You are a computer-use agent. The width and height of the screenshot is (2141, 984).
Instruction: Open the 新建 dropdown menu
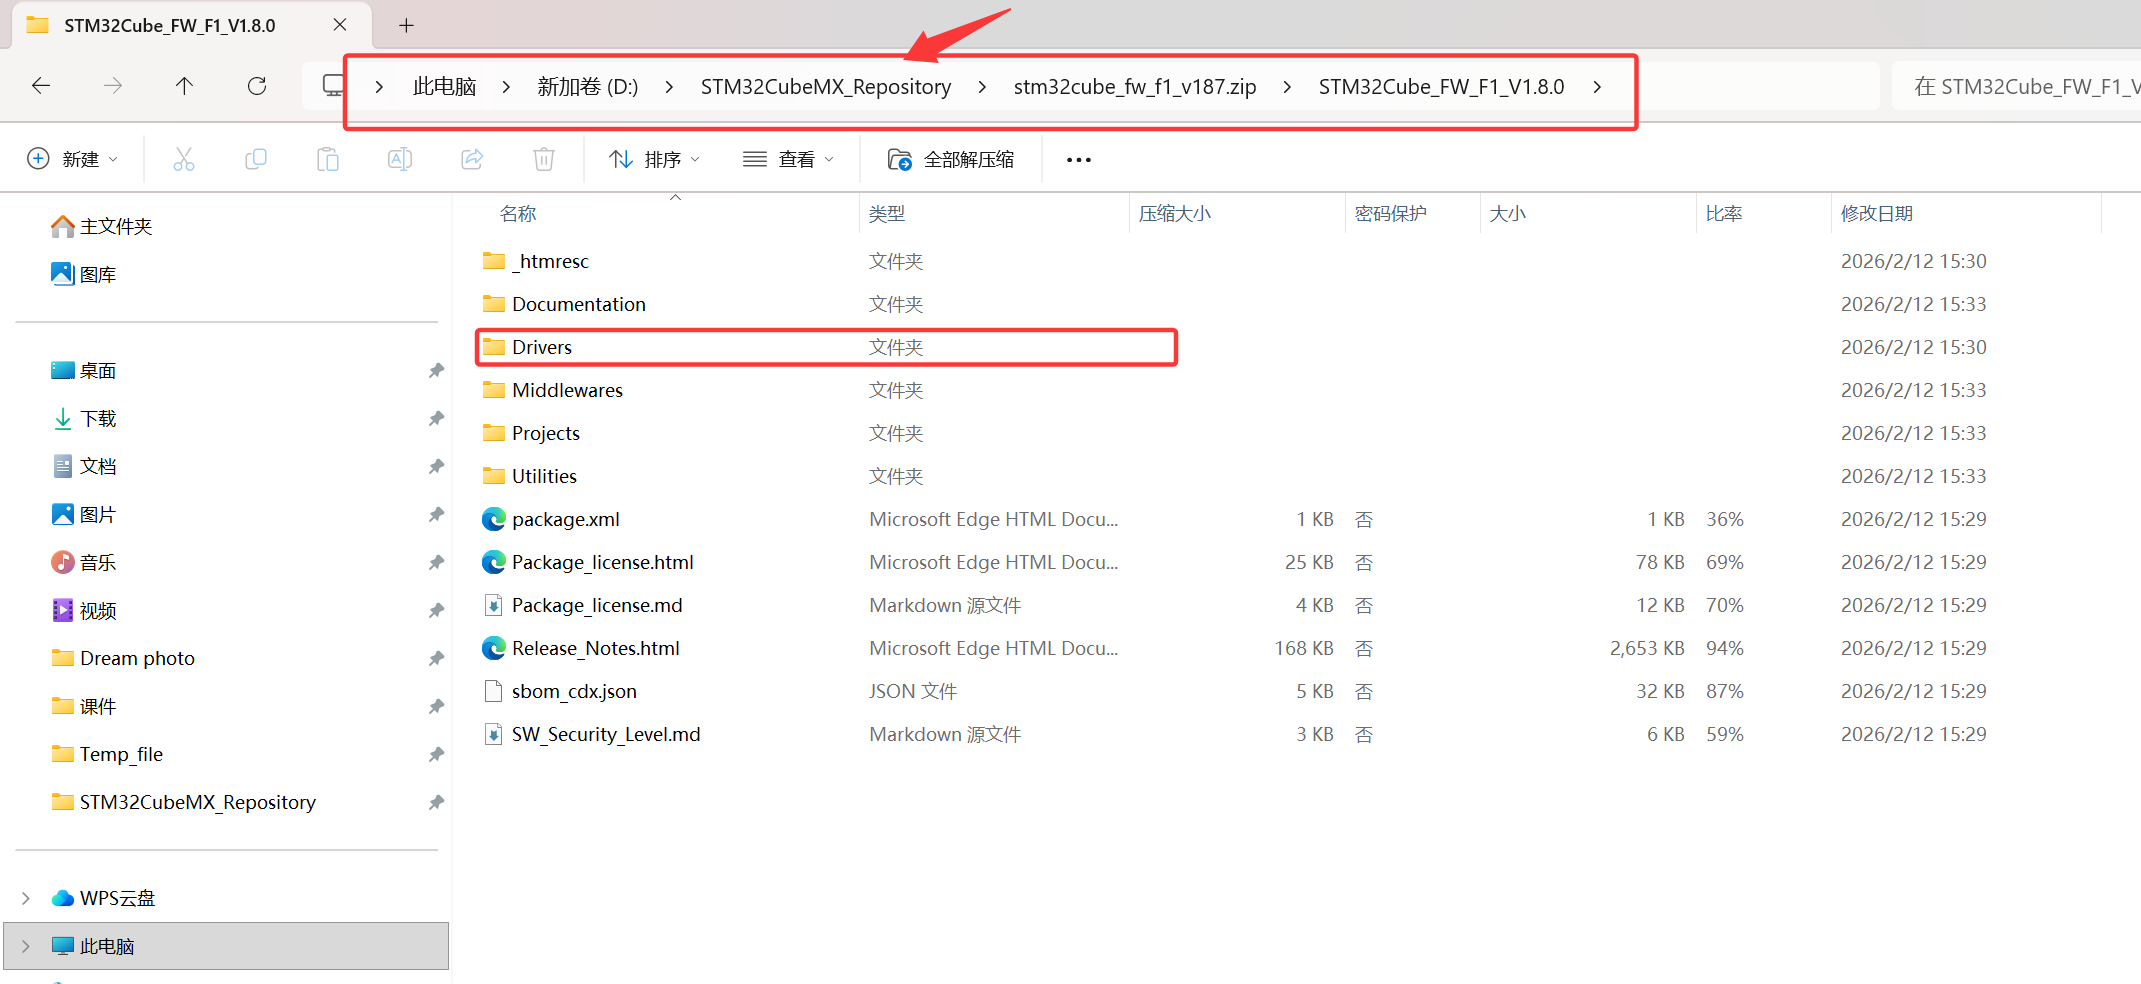pos(73,159)
